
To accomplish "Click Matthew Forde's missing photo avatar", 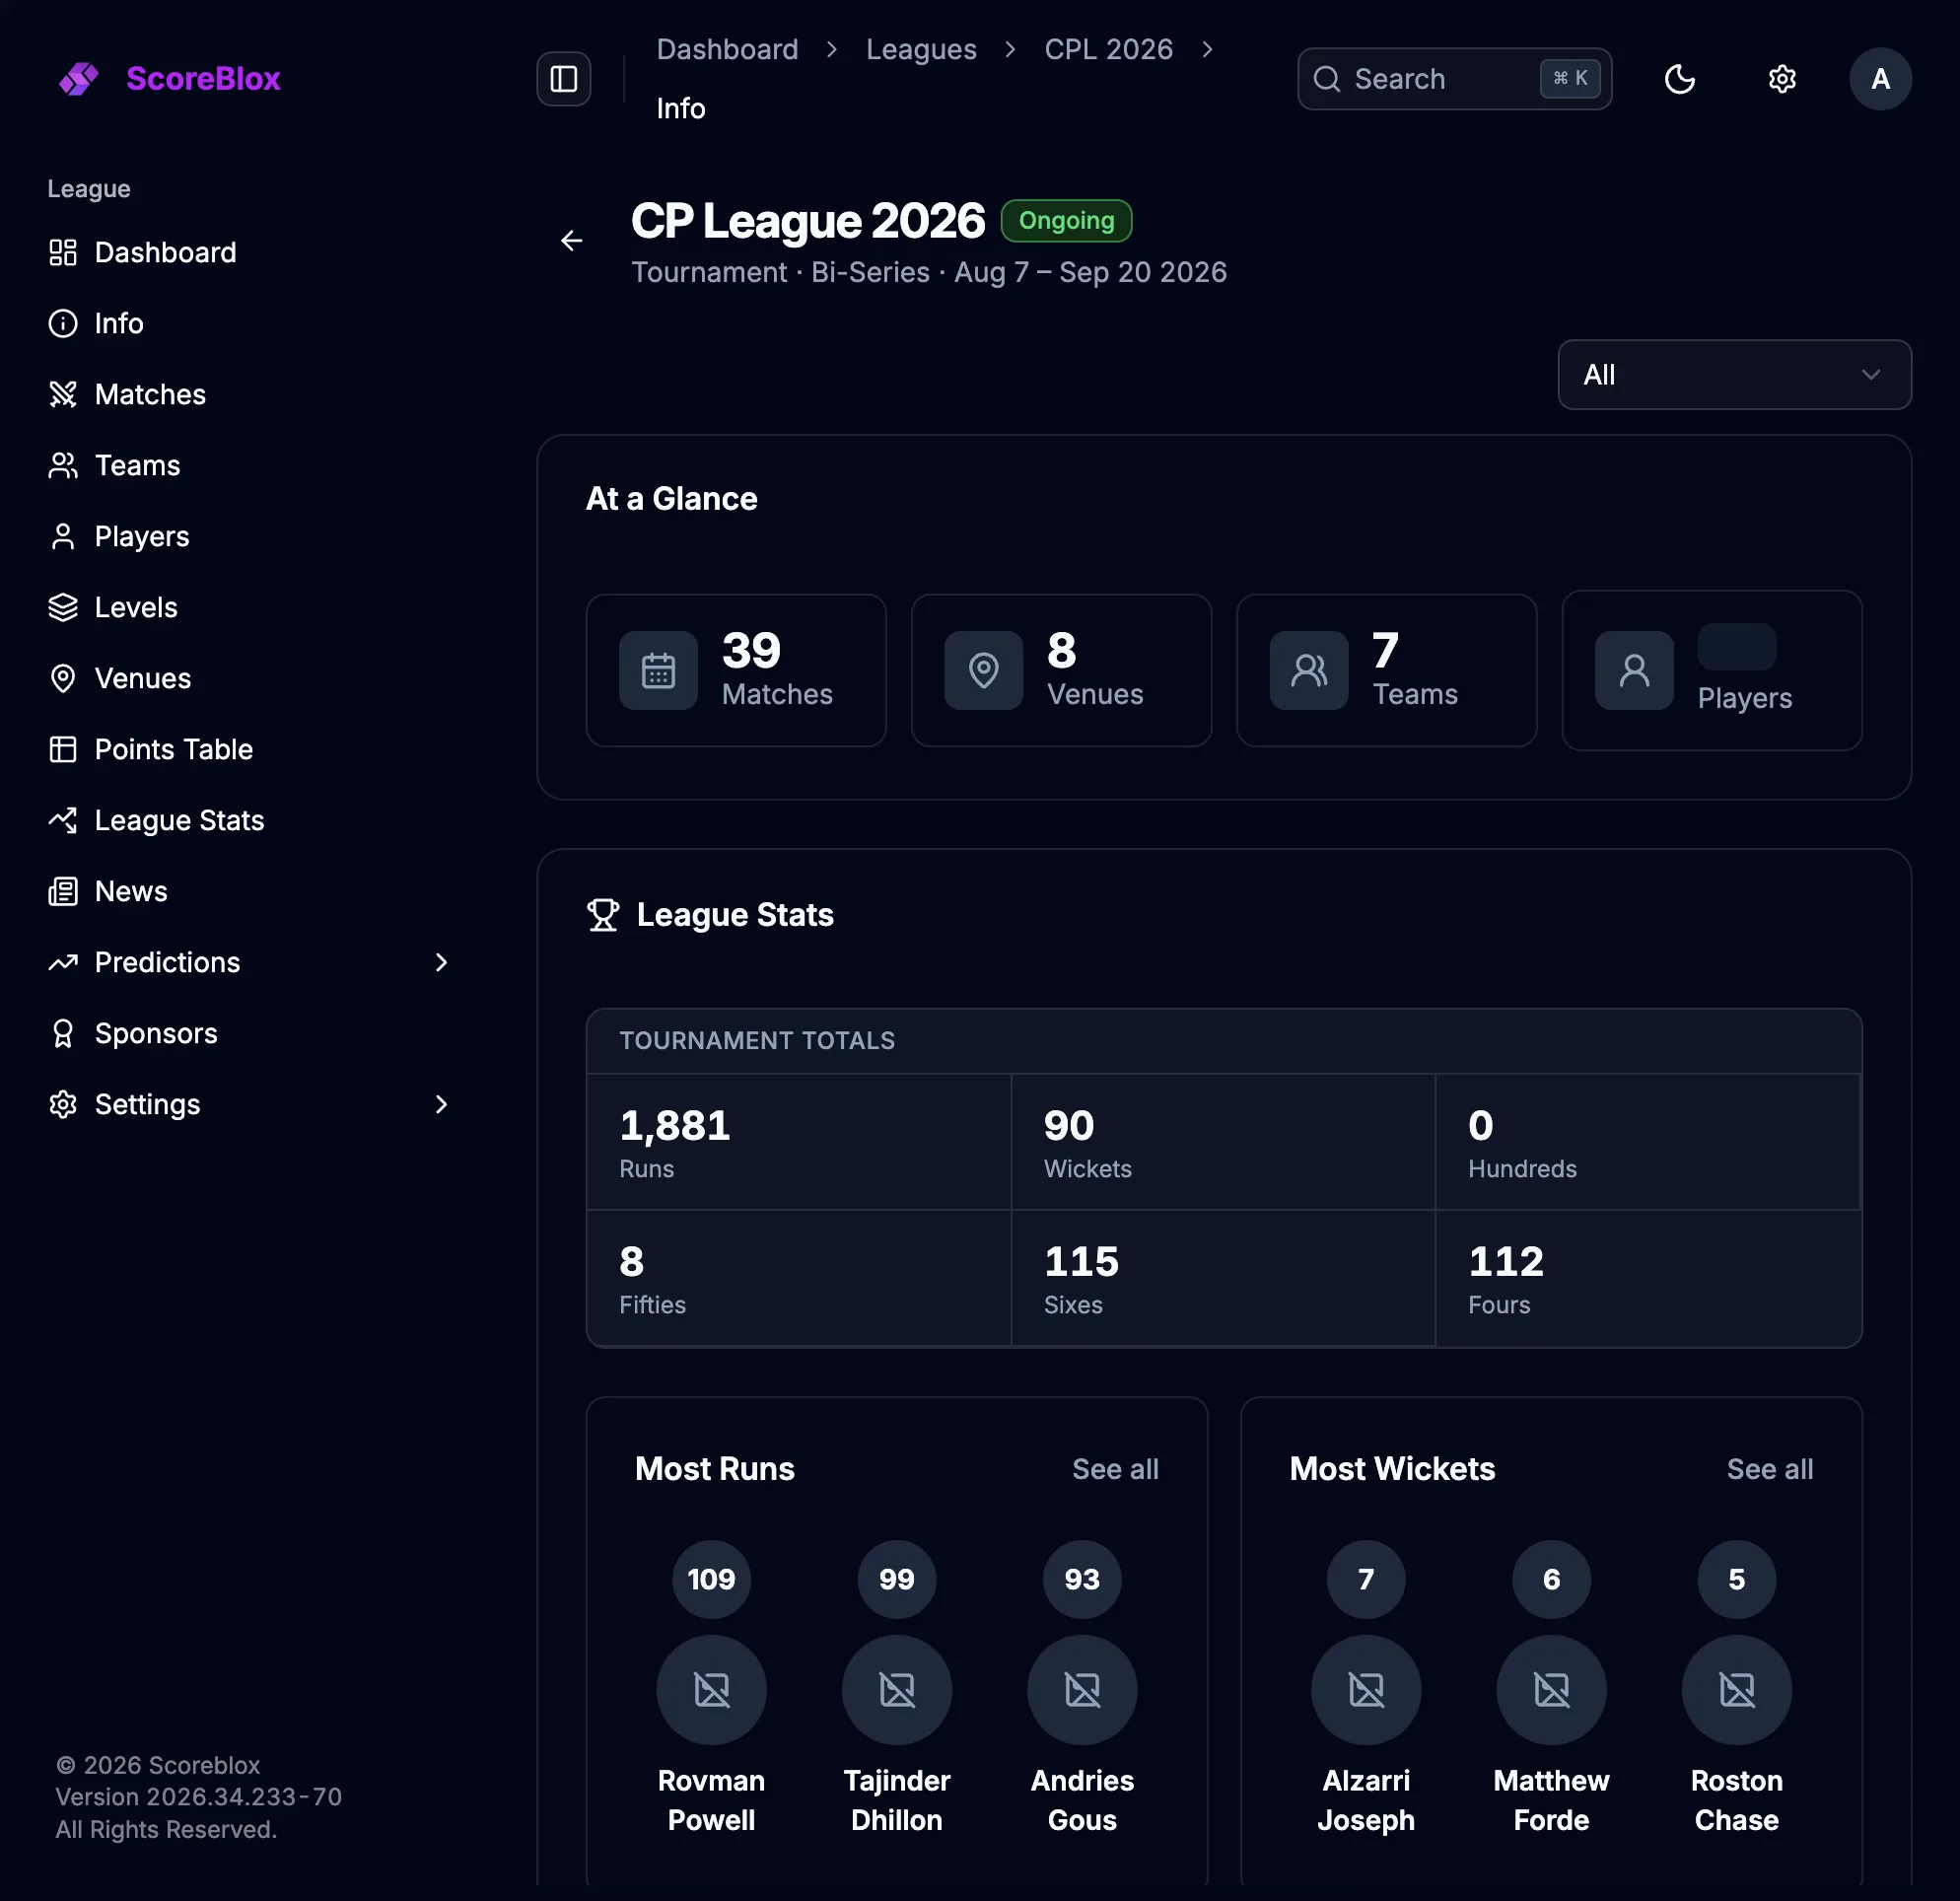I will point(1551,1690).
